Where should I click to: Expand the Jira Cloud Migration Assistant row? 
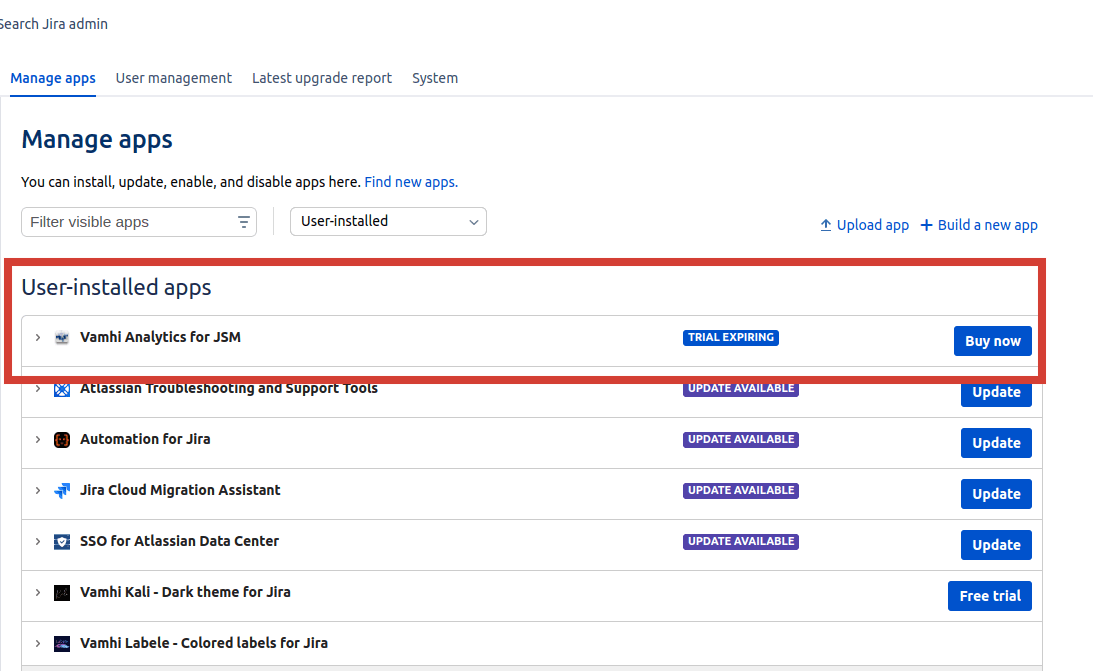(38, 491)
